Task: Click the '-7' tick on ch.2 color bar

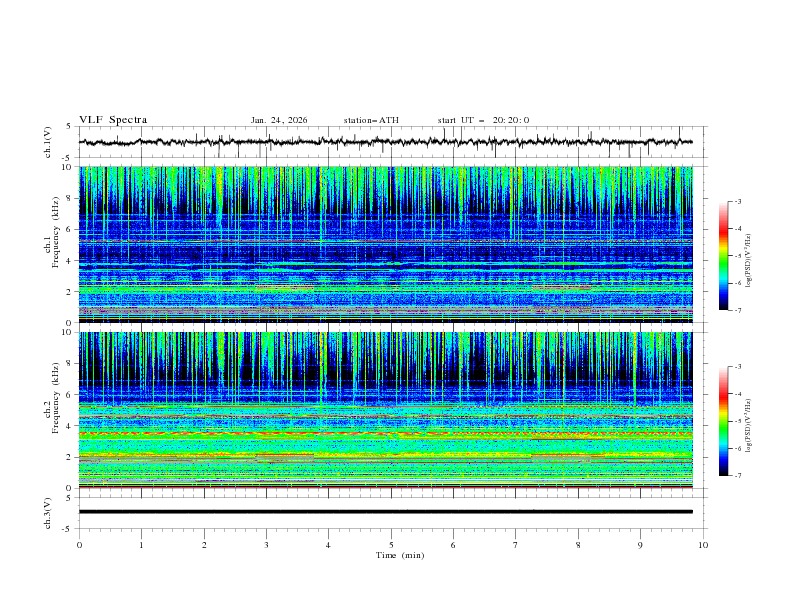Action: [x=737, y=475]
